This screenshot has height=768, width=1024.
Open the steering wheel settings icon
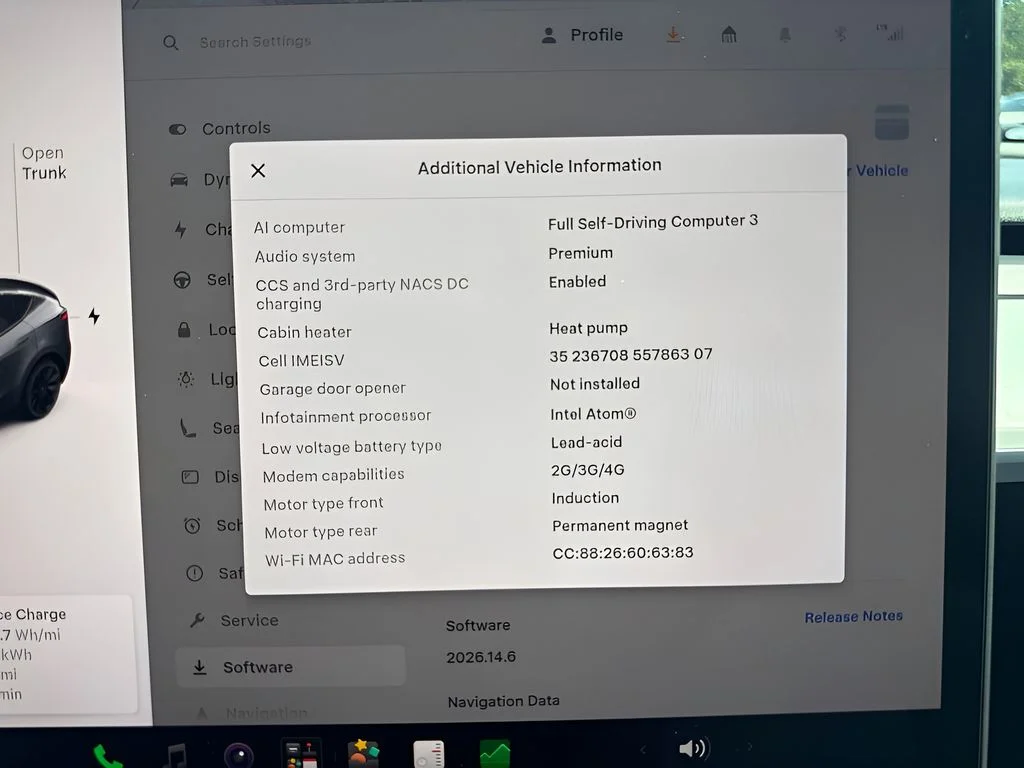[182, 280]
